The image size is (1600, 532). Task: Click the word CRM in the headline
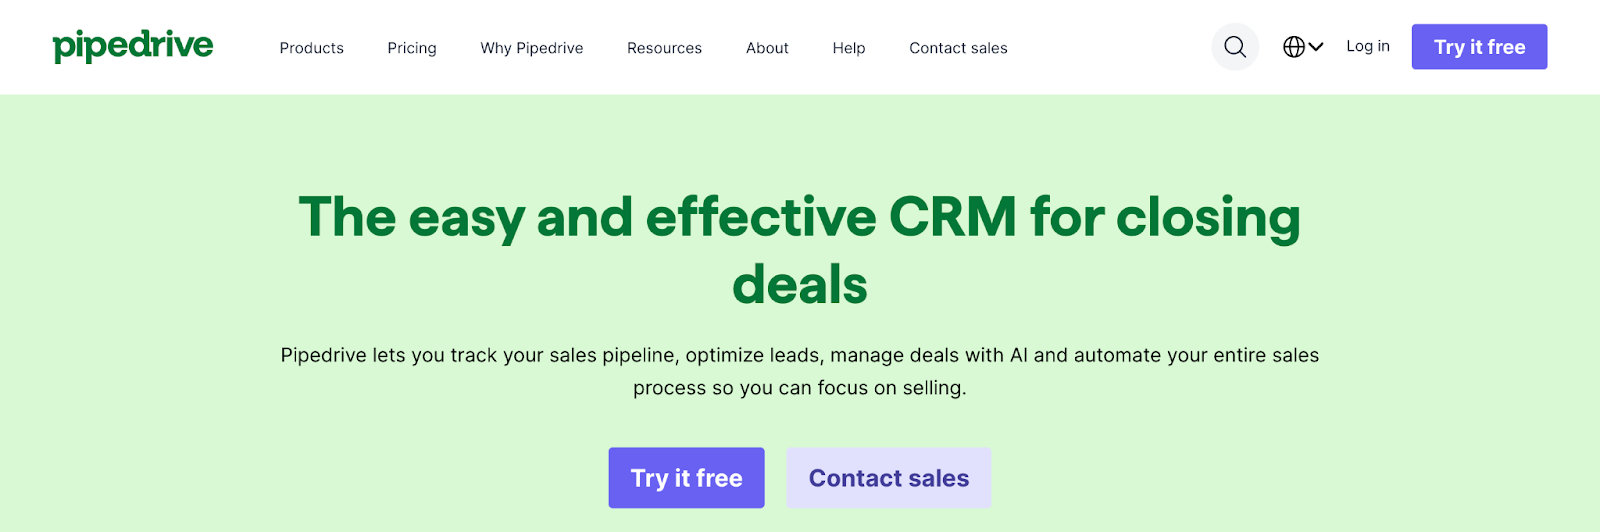(952, 217)
